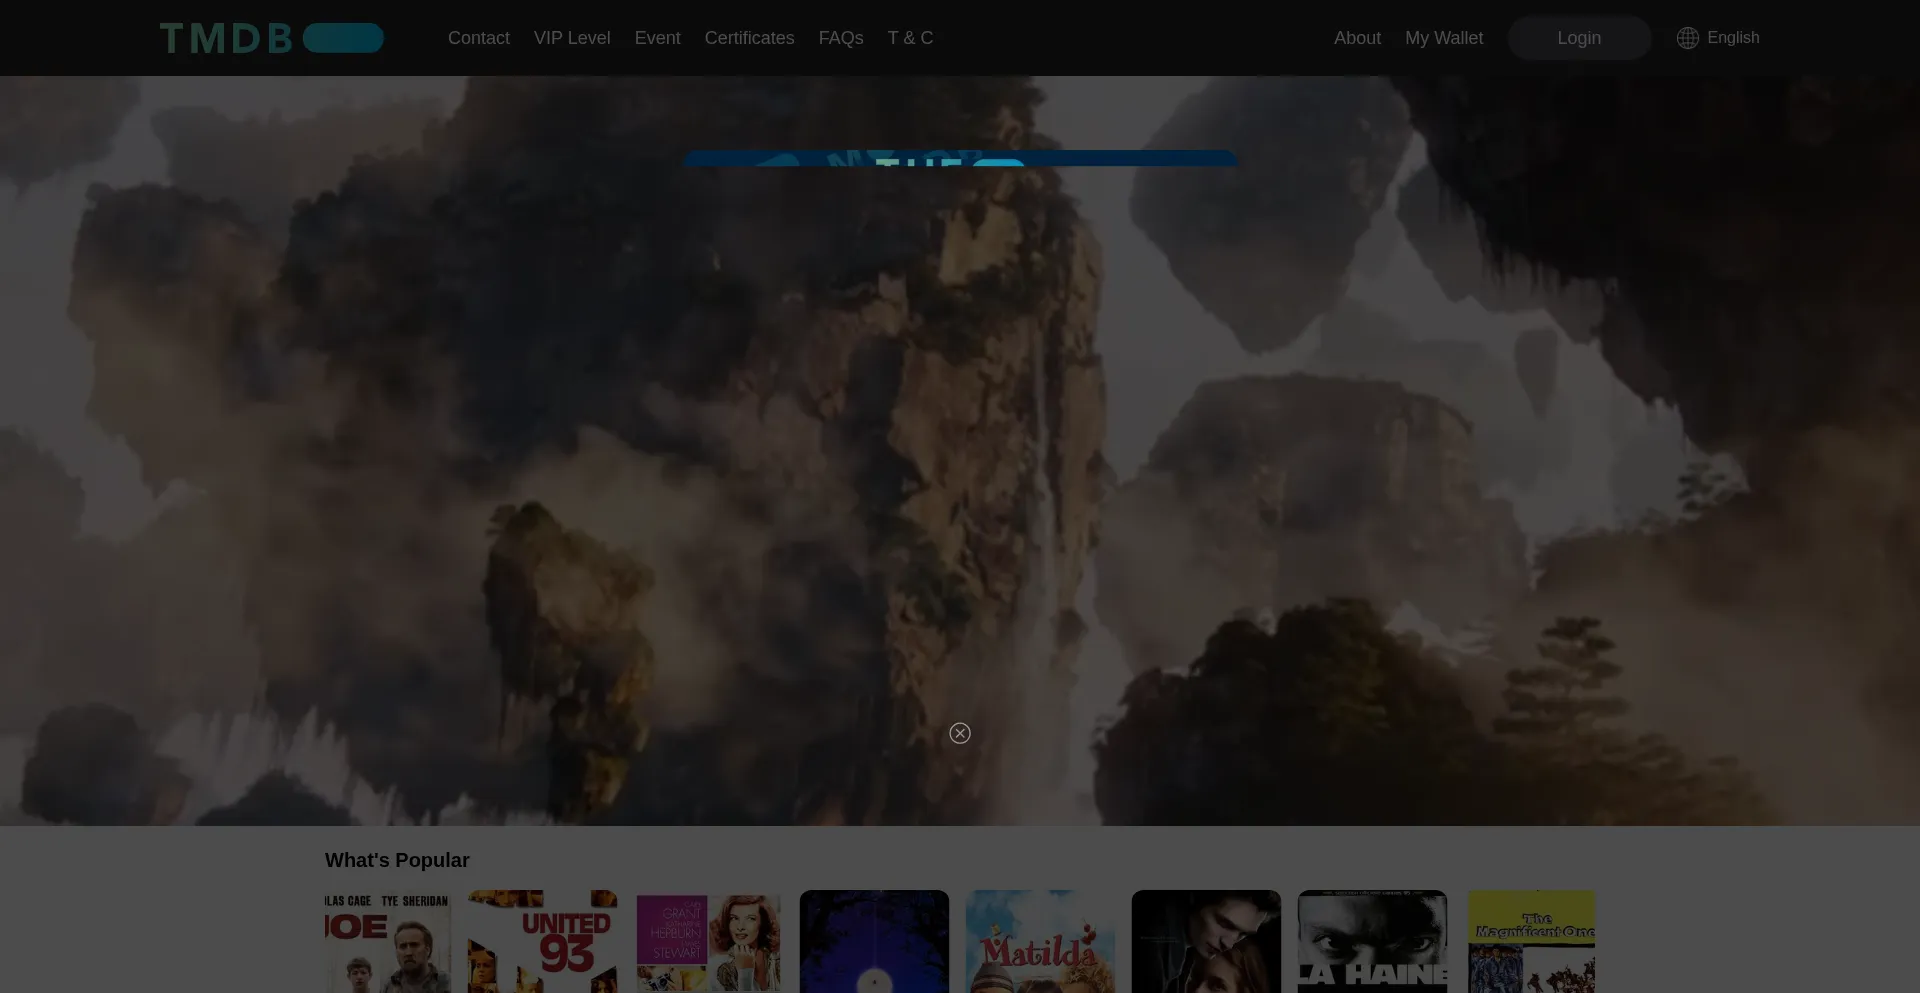Open the Event page

coord(657,38)
